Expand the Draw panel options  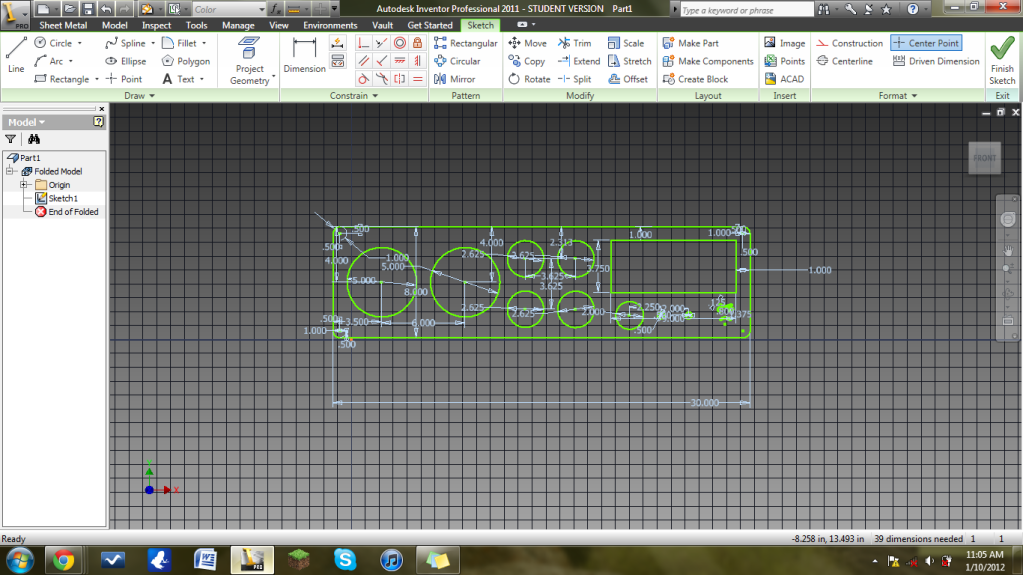[x=140, y=95]
